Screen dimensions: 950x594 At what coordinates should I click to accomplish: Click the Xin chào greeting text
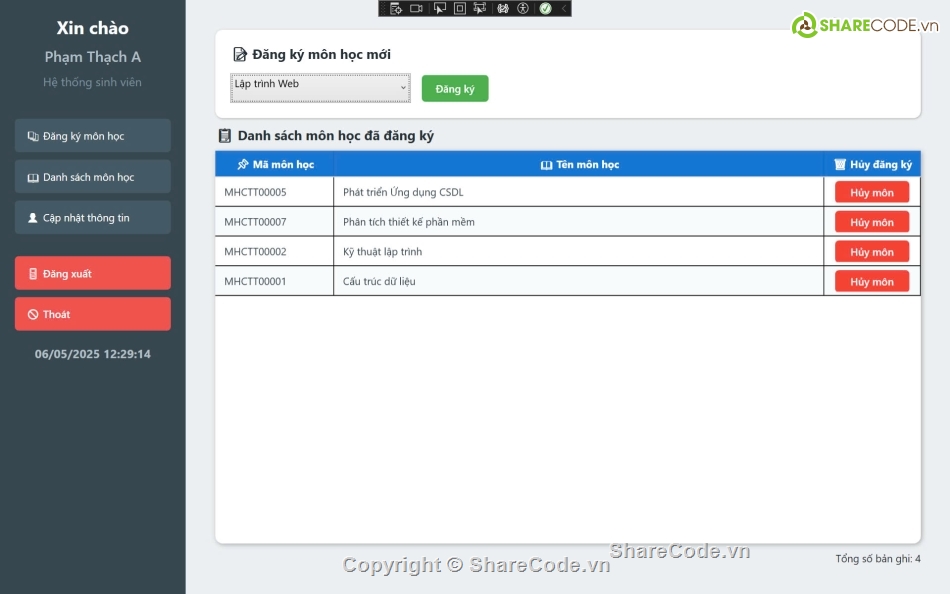coord(93,28)
